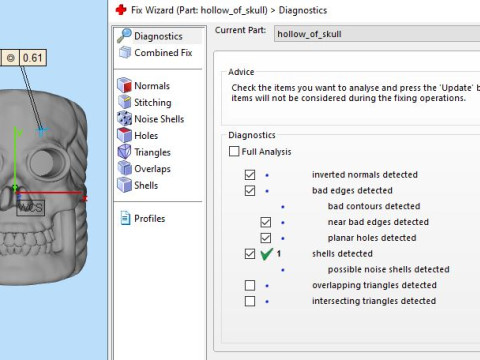The image size is (480, 360).
Task: Click the 'inverted normals detected' label
Action: point(365,175)
